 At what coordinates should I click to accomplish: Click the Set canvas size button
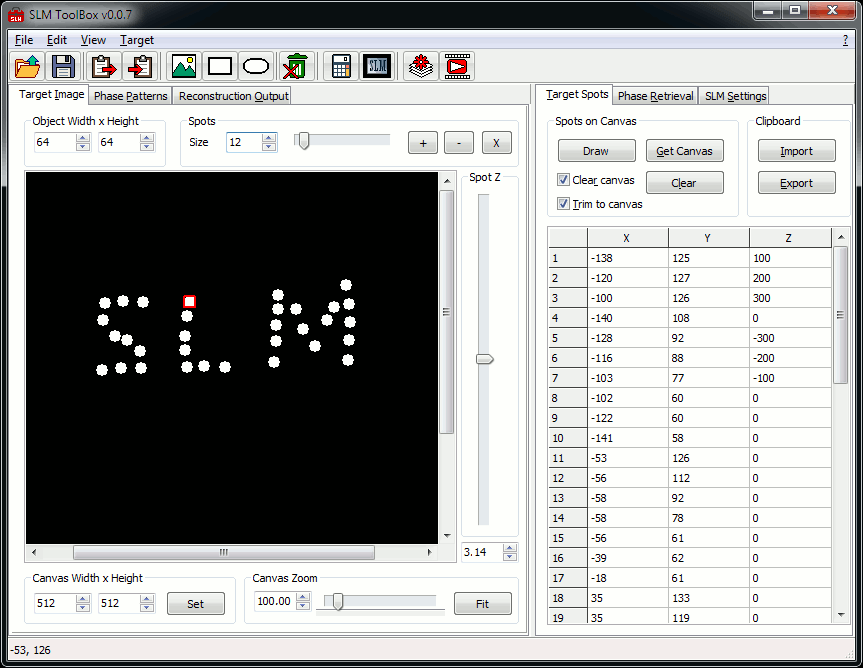(195, 604)
